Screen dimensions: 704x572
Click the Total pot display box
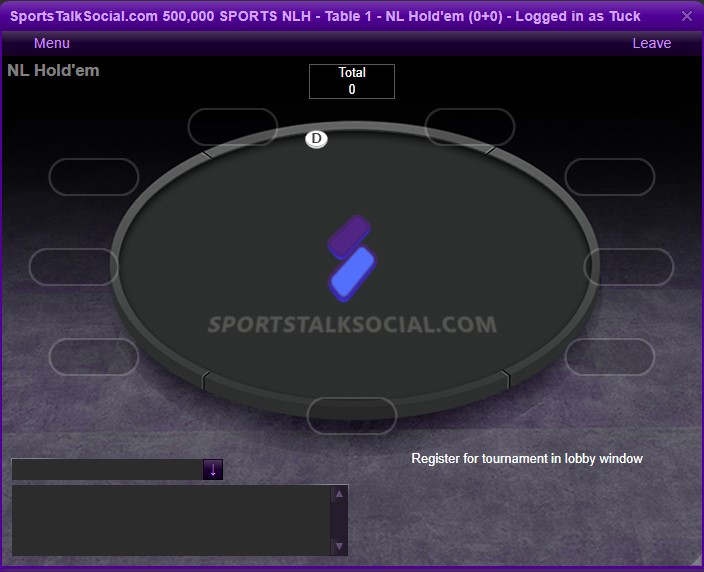tap(352, 81)
